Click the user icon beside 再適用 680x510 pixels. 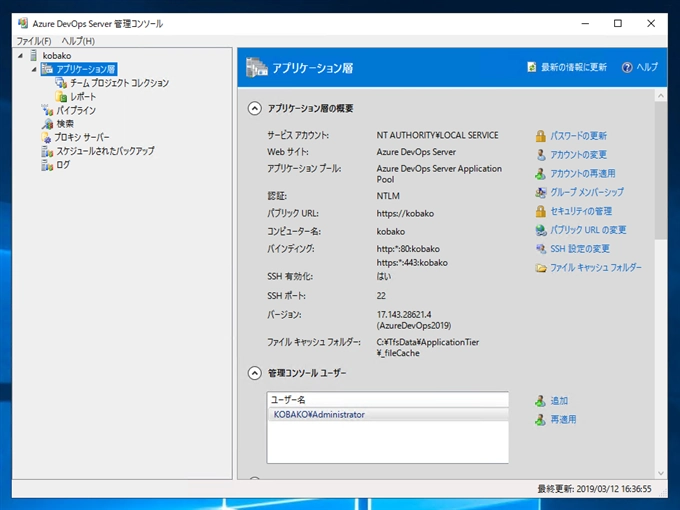point(540,420)
